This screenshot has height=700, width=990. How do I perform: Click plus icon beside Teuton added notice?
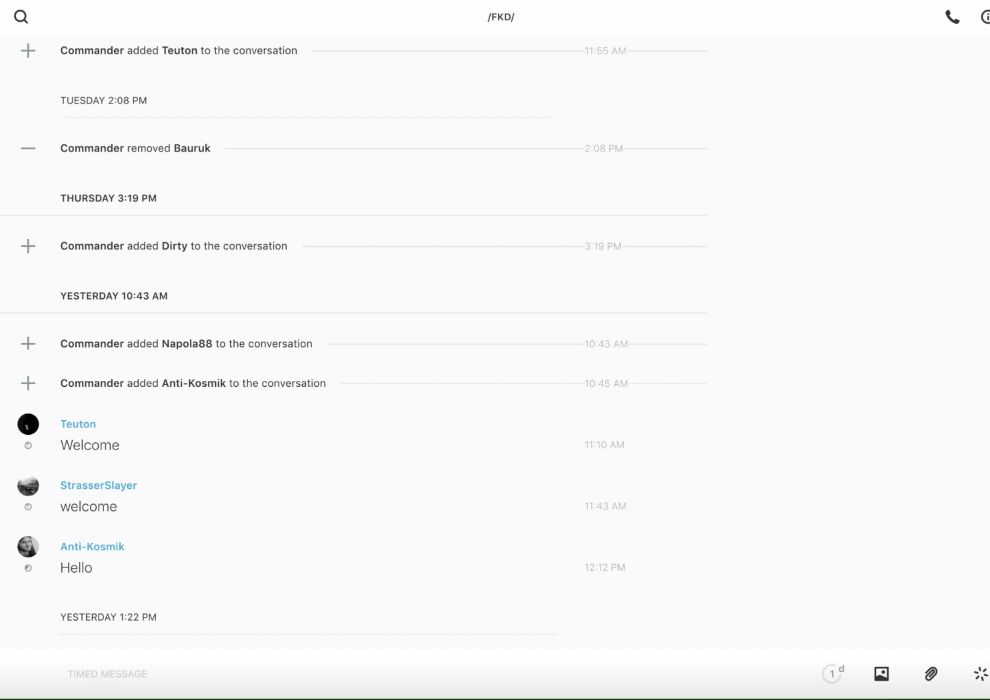(x=28, y=51)
